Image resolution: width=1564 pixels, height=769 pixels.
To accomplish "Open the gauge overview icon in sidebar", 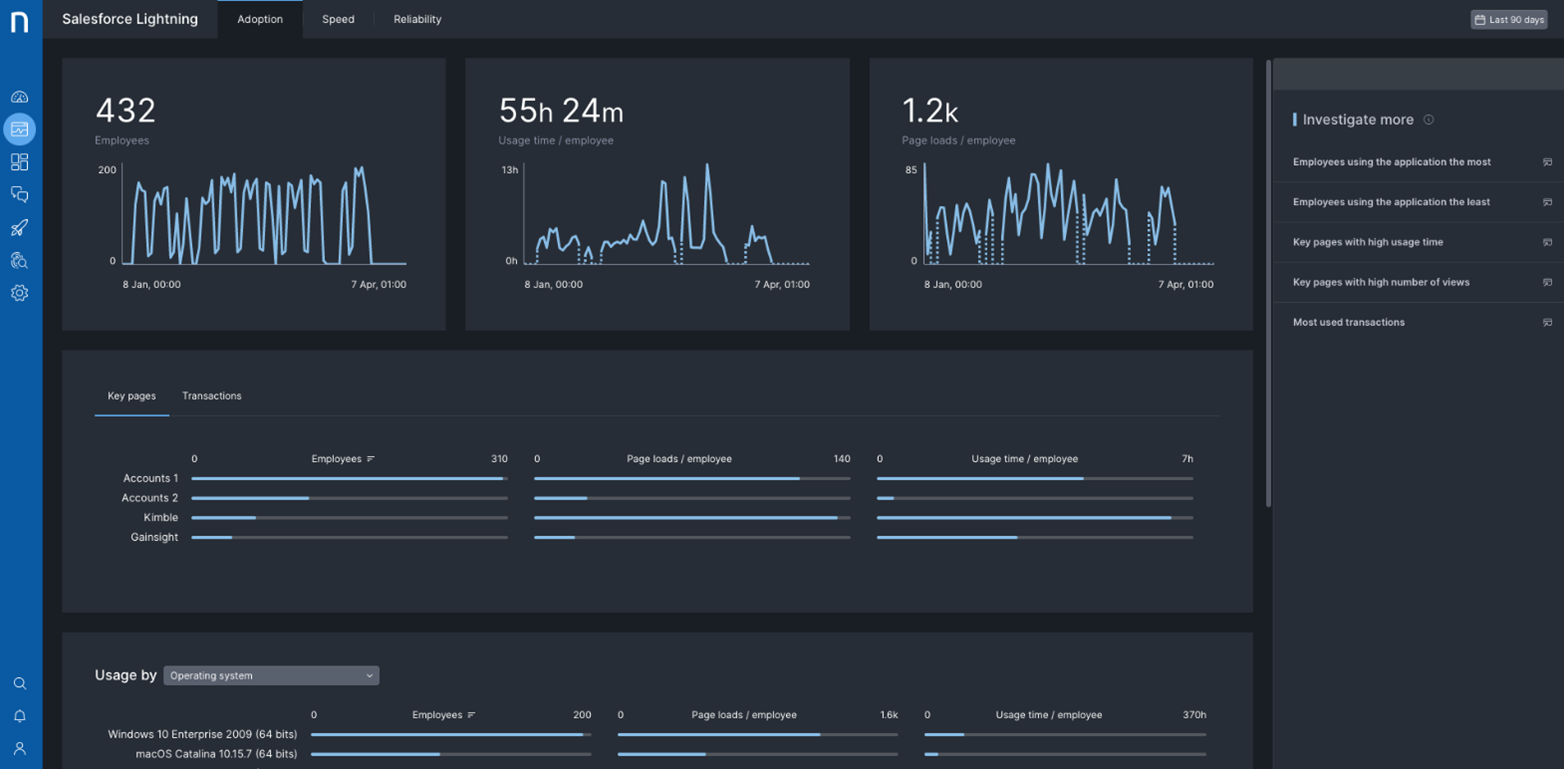I will [x=20, y=97].
